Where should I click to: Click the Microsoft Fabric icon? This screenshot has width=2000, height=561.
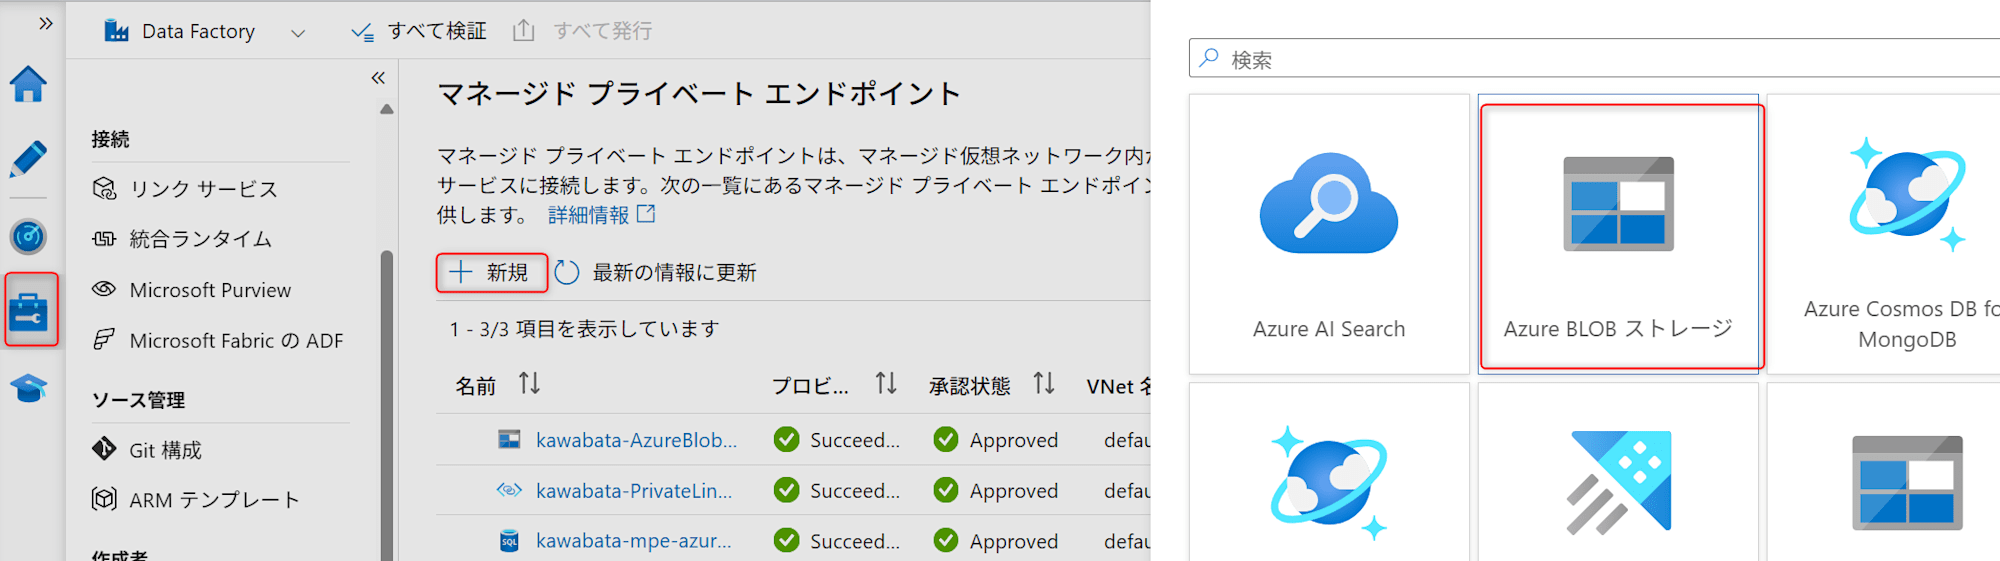click(x=104, y=339)
